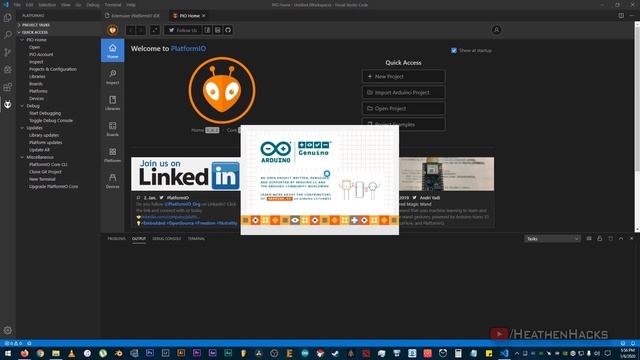Click Start Debugging in Debug group
Image resolution: width=640 pixels, height=360 pixels.
coord(45,113)
